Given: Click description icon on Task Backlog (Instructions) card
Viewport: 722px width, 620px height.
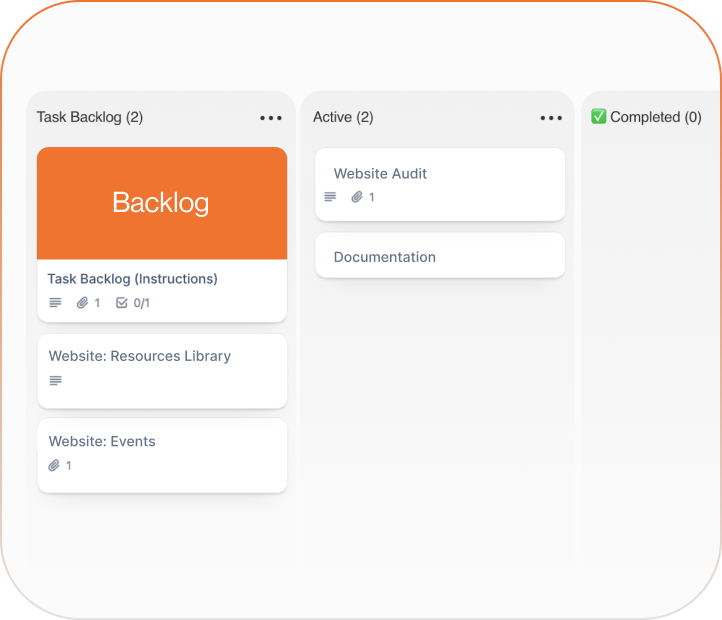Looking at the screenshot, I should coord(55,303).
